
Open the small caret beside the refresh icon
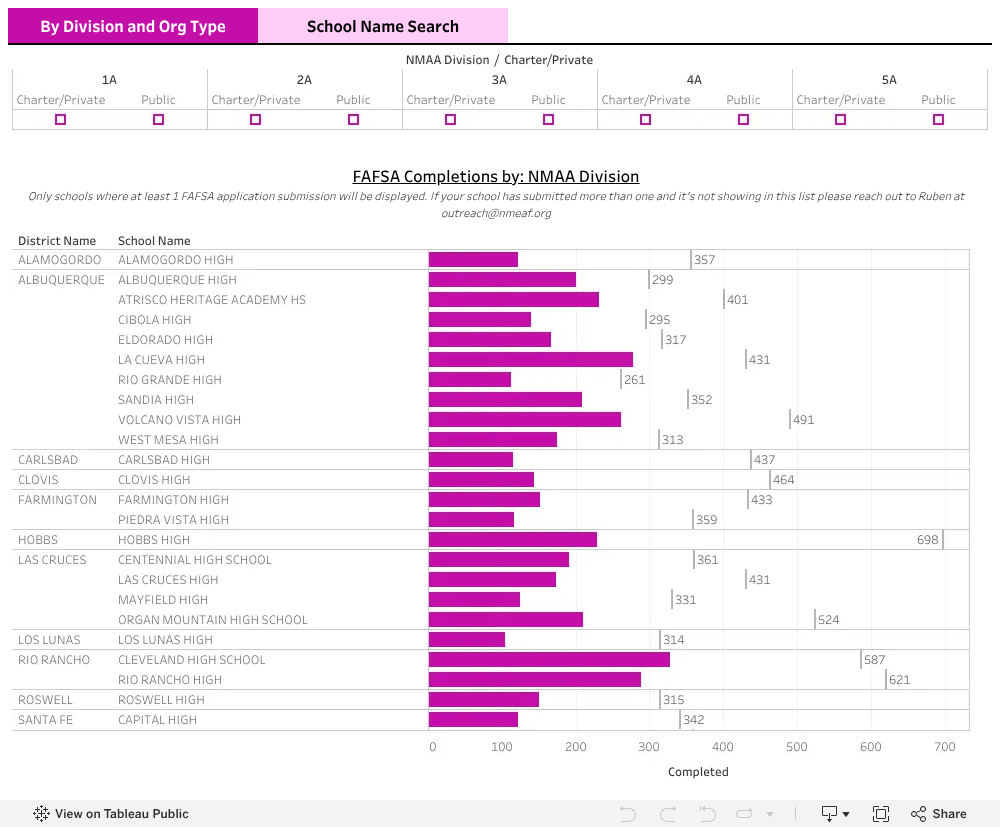click(770, 814)
